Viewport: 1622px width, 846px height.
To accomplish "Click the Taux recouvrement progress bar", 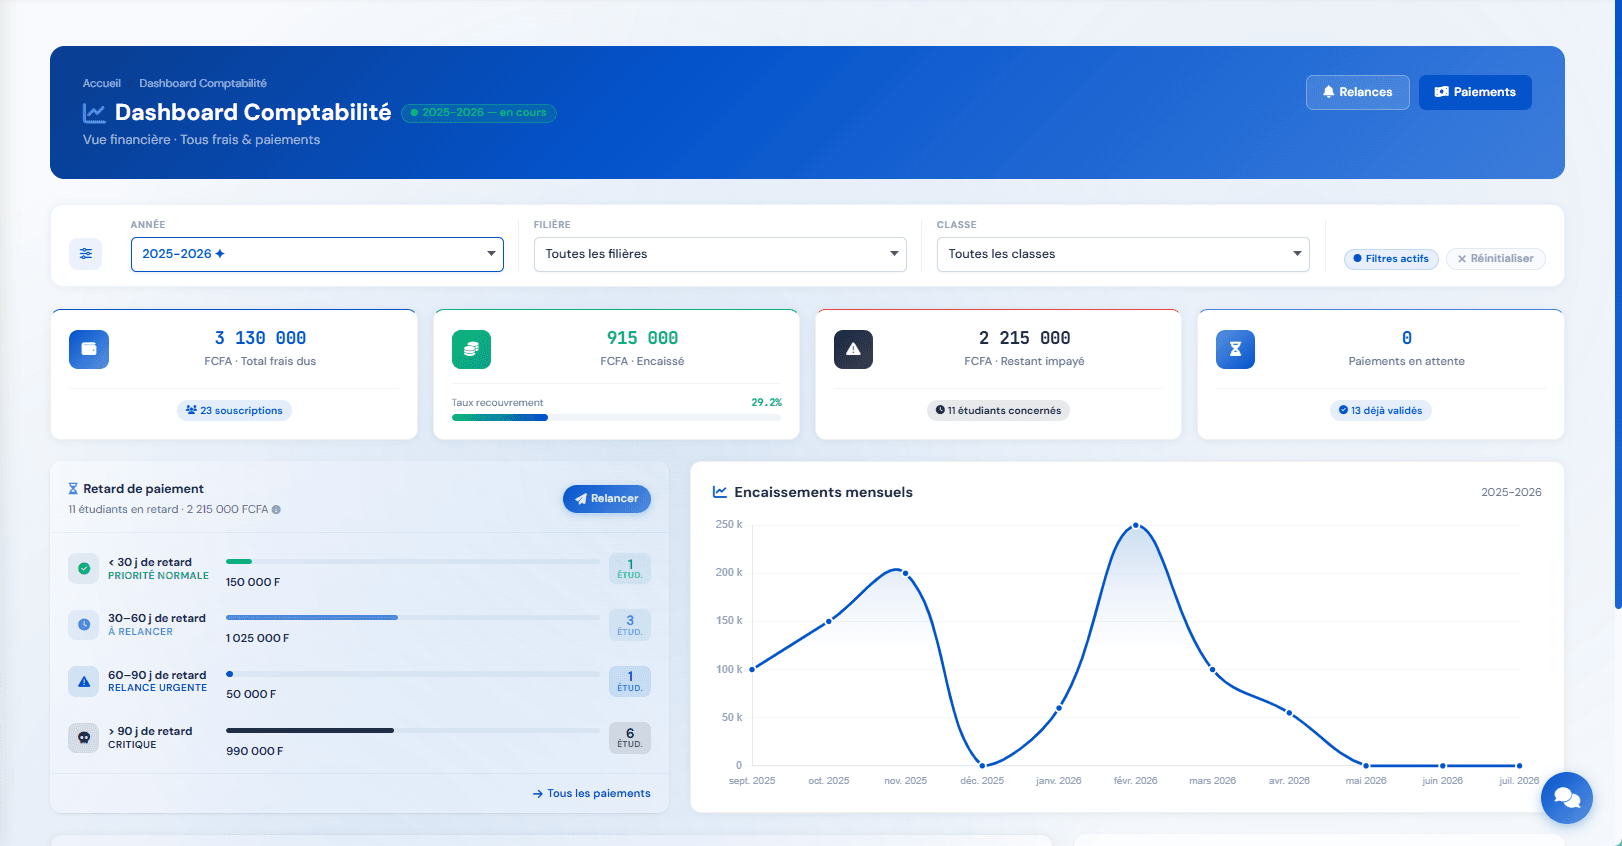I will [x=616, y=417].
